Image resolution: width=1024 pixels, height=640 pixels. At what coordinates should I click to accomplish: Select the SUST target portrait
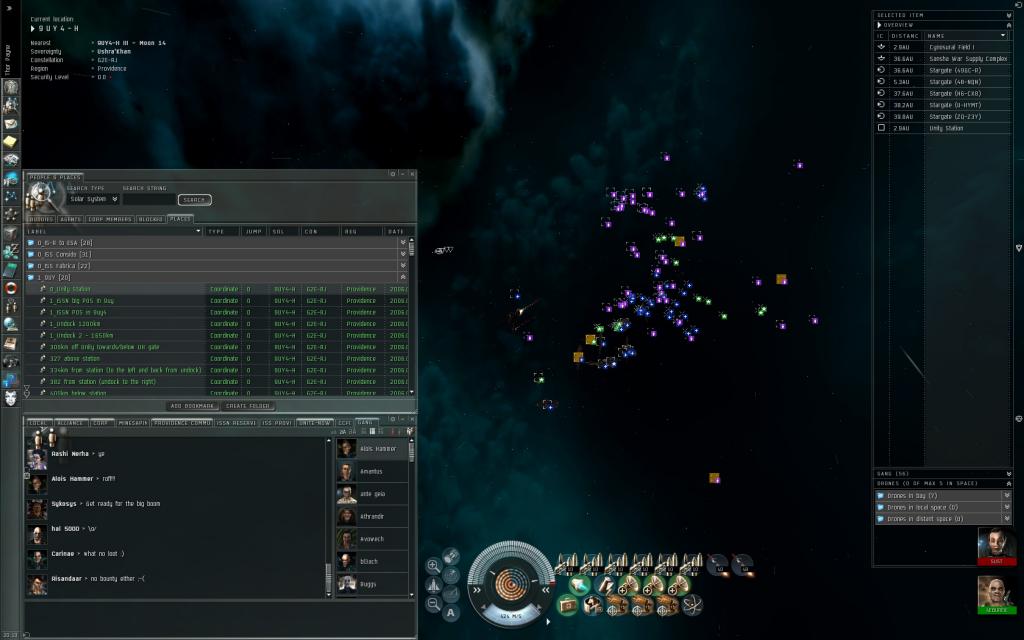click(x=996, y=548)
